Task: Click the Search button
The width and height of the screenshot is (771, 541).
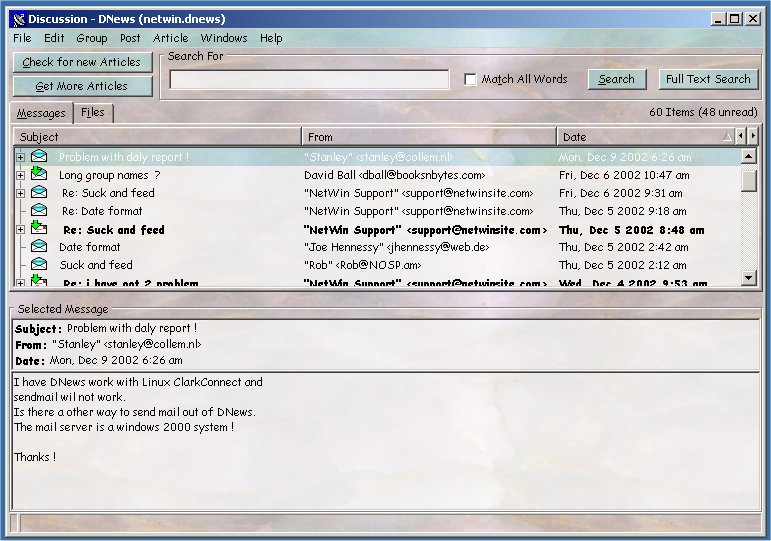Action: coord(617,79)
